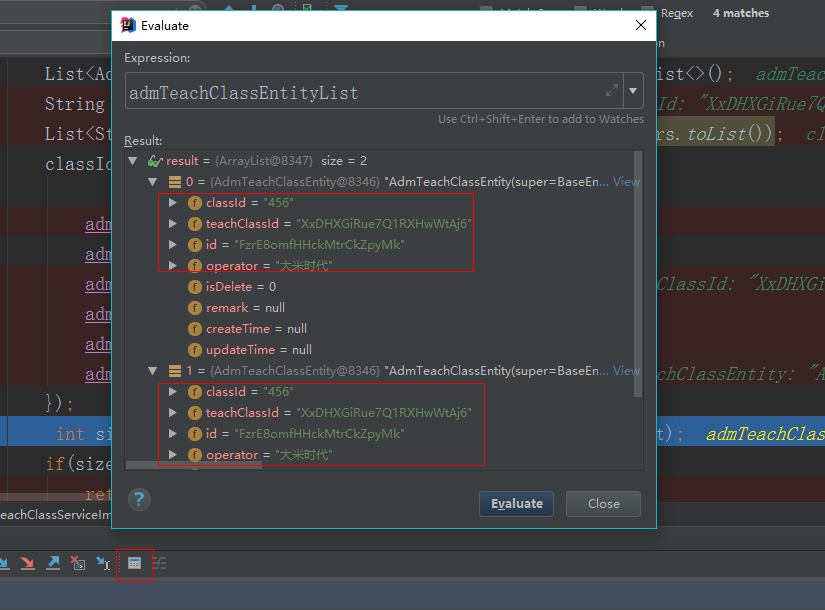Click the expand editor diagonal-arrows icon
This screenshot has width=825, height=610.
[x=612, y=91]
